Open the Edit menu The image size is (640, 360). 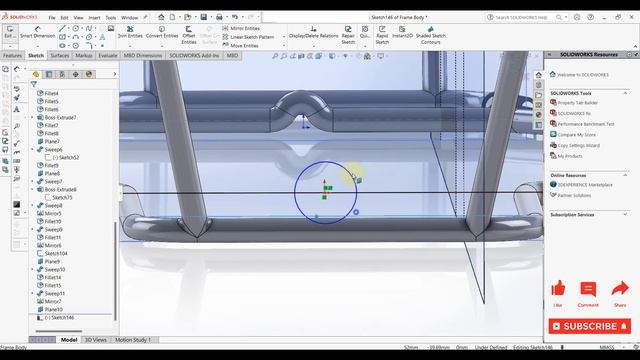[64, 18]
